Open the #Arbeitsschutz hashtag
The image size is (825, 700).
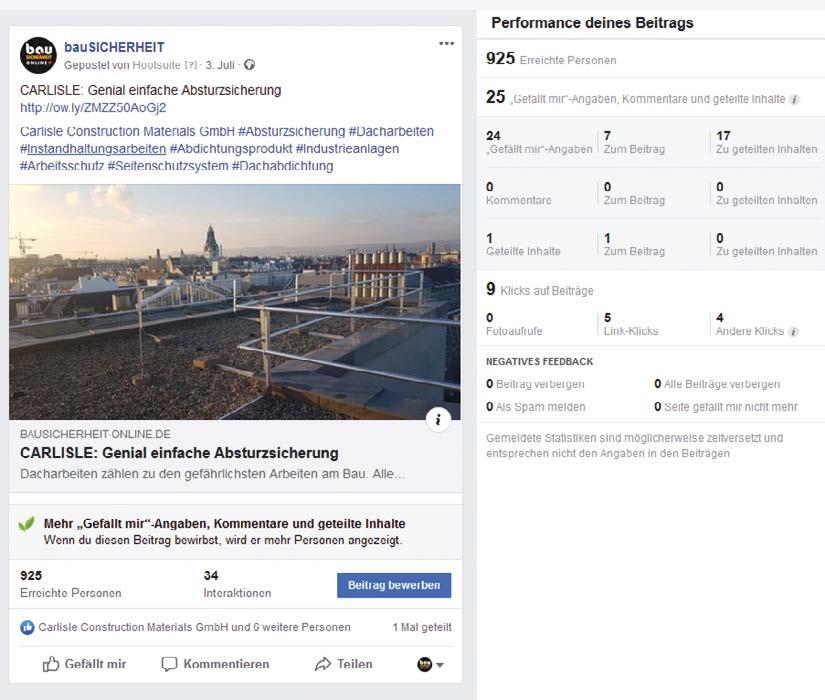(62, 166)
